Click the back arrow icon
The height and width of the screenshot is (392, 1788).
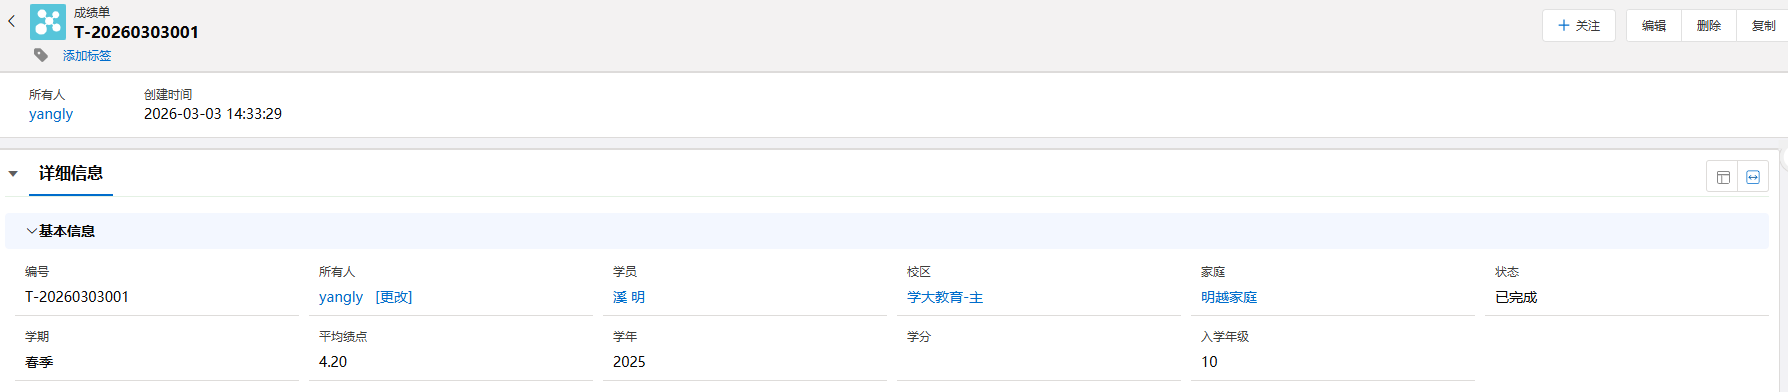(x=12, y=21)
